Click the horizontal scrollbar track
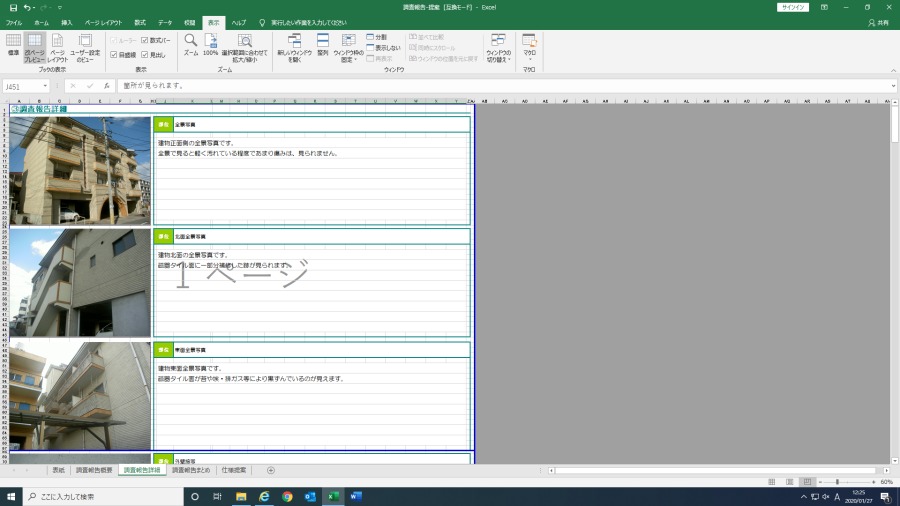The height and width of the screenshot is (506, 900). pos(717,470)
